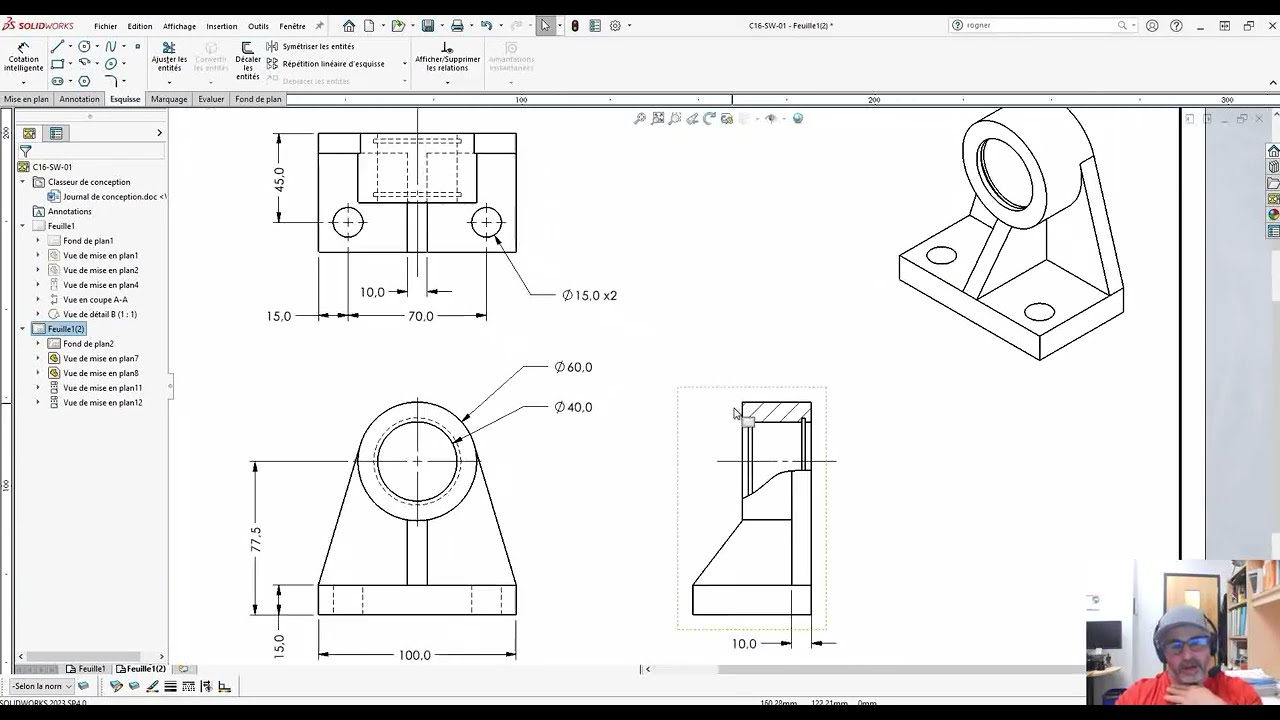Click the rotate view icon
The image size is (1280, 720).
pos(710,118)
